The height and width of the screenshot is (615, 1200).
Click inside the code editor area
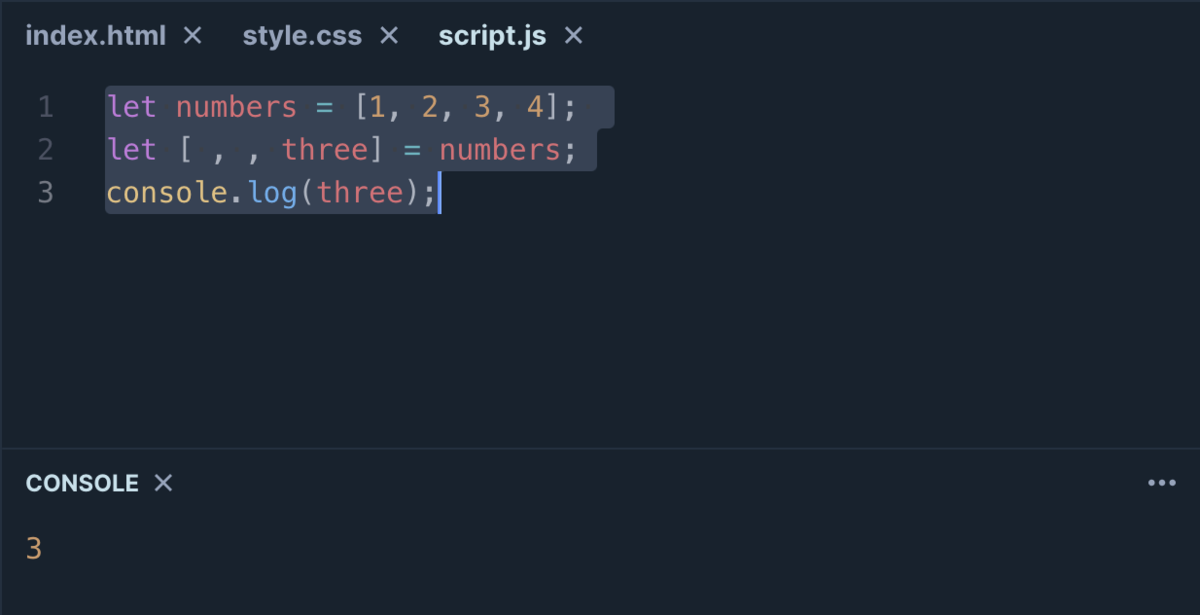point(600,300)
